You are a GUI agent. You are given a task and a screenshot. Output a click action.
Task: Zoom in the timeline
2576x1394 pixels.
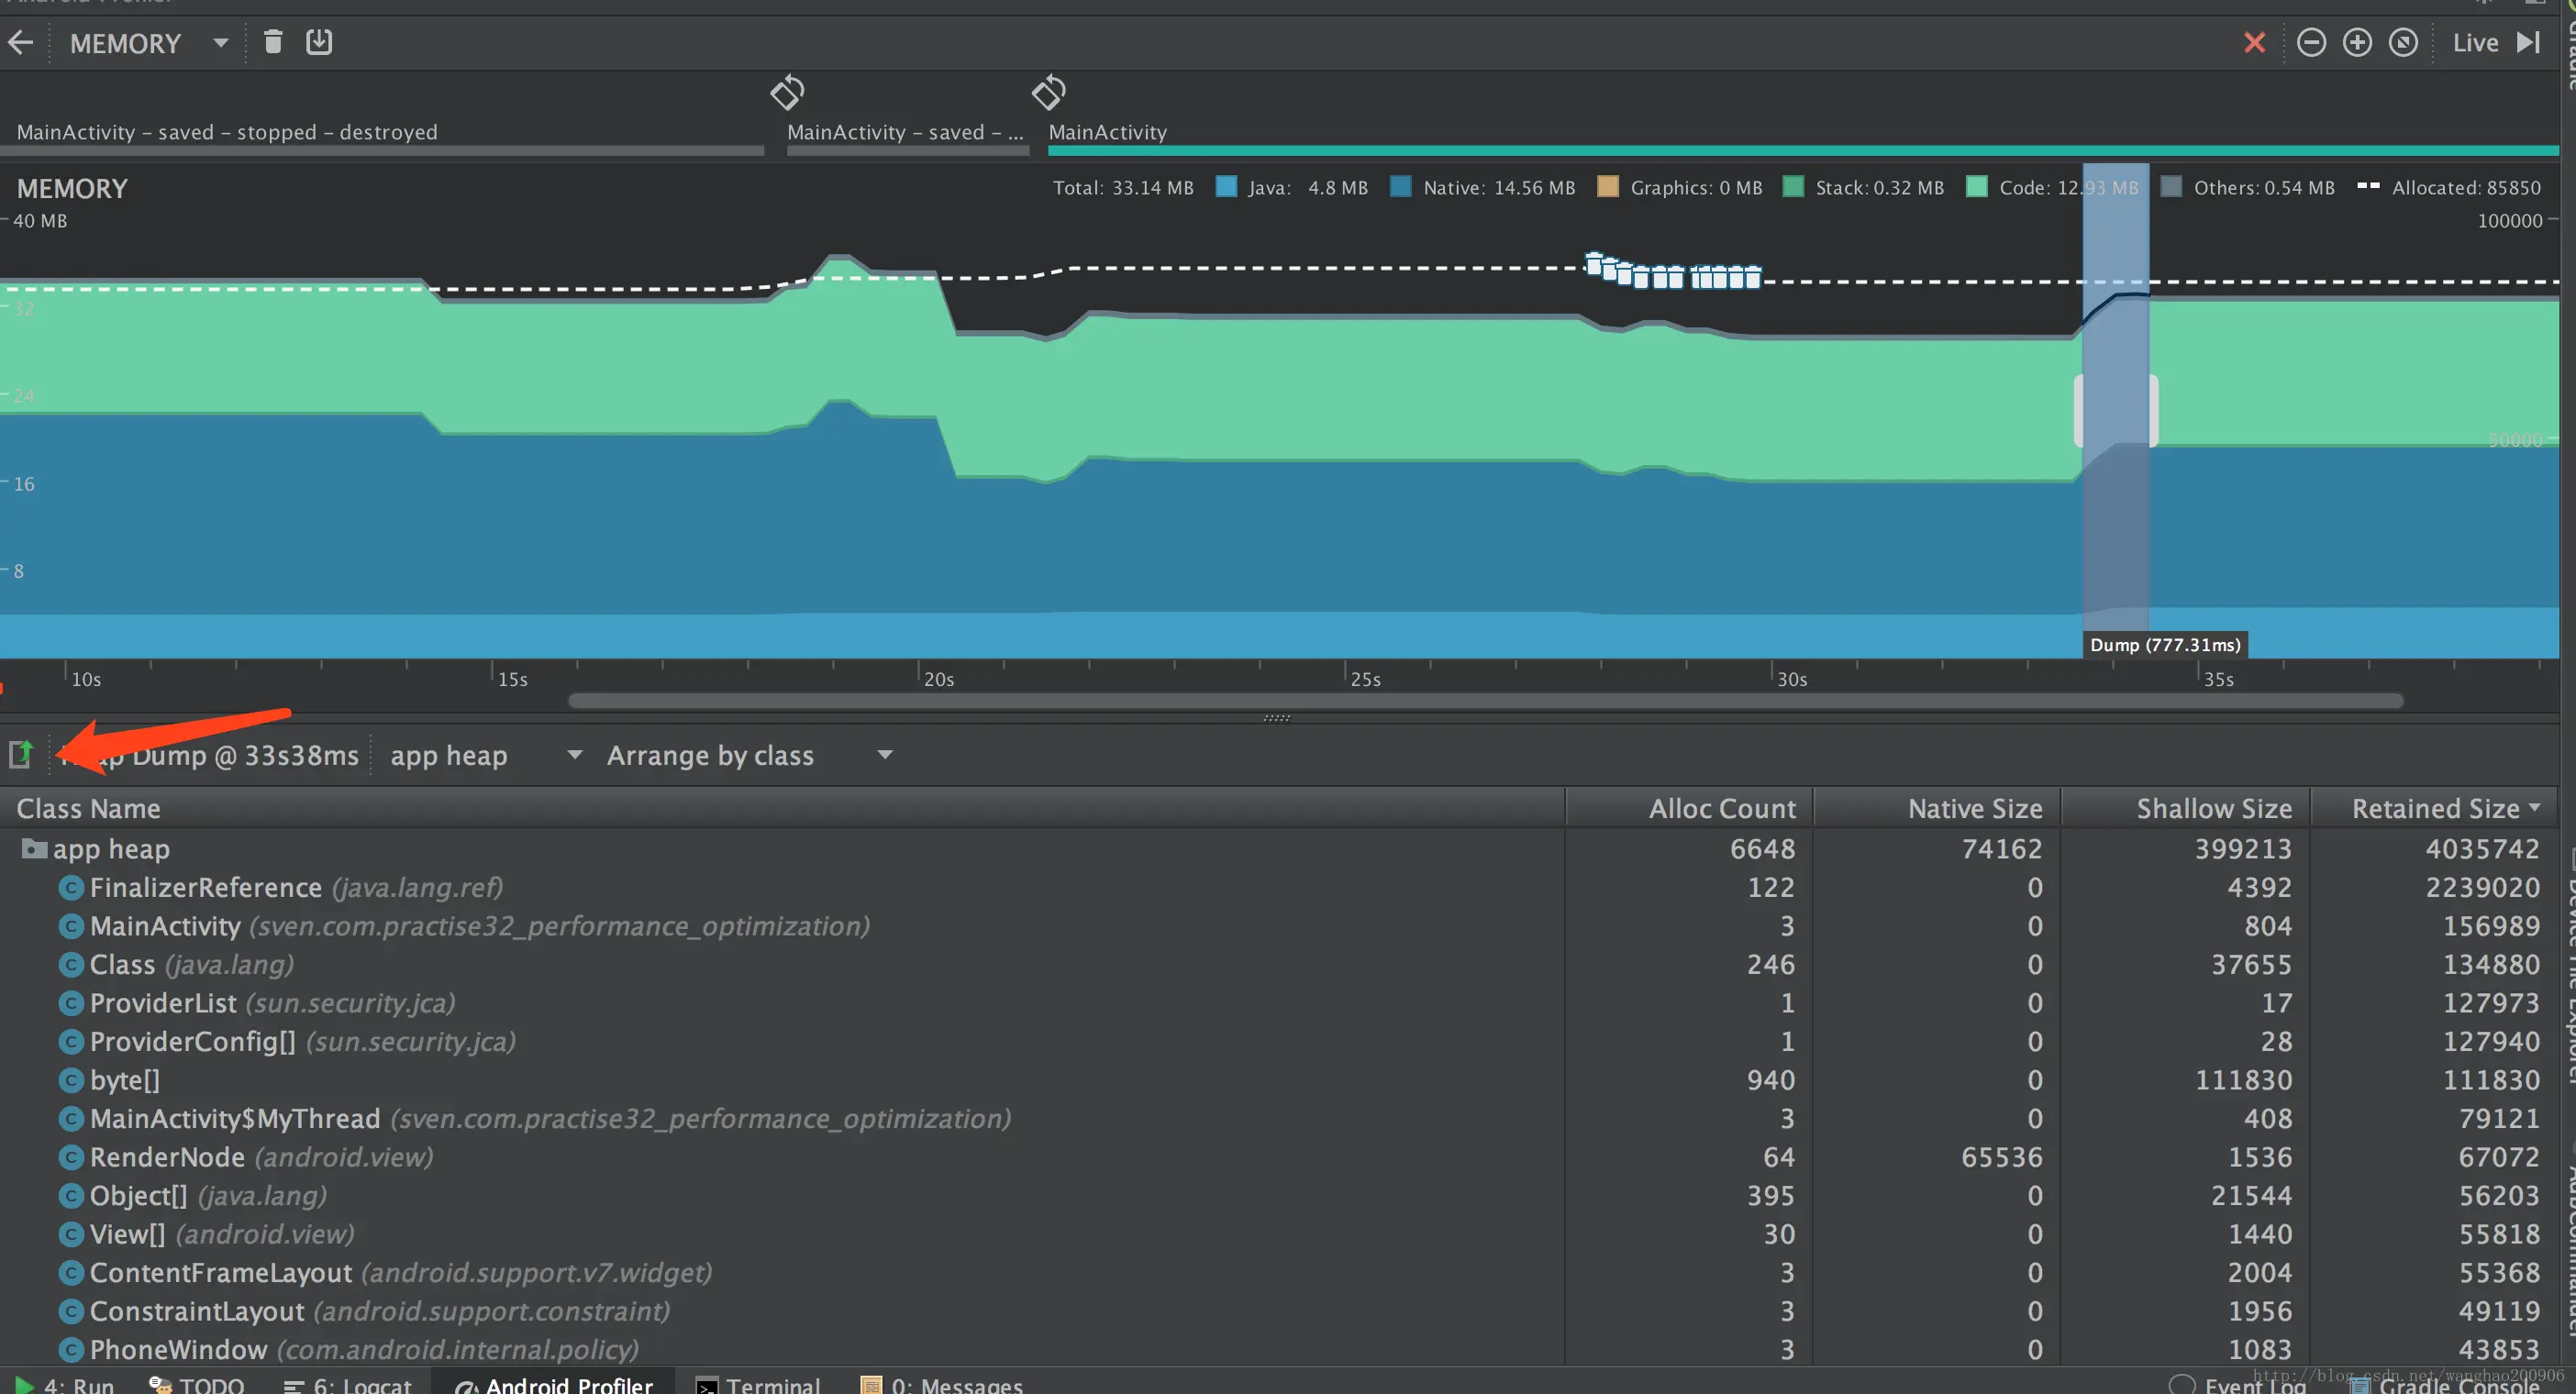point(2357,42)
